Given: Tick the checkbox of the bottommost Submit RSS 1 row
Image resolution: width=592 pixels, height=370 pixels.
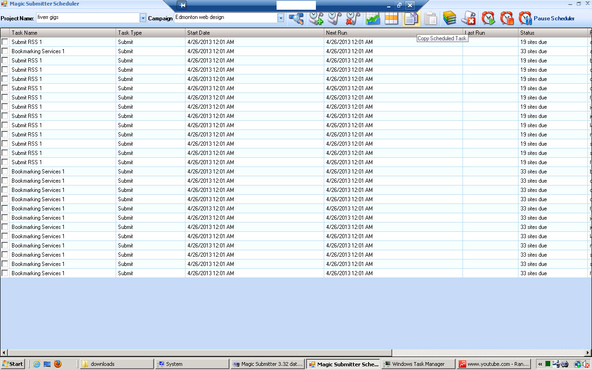Looking at the screenshot, I should pyautogui.click(x=5, y=162).
